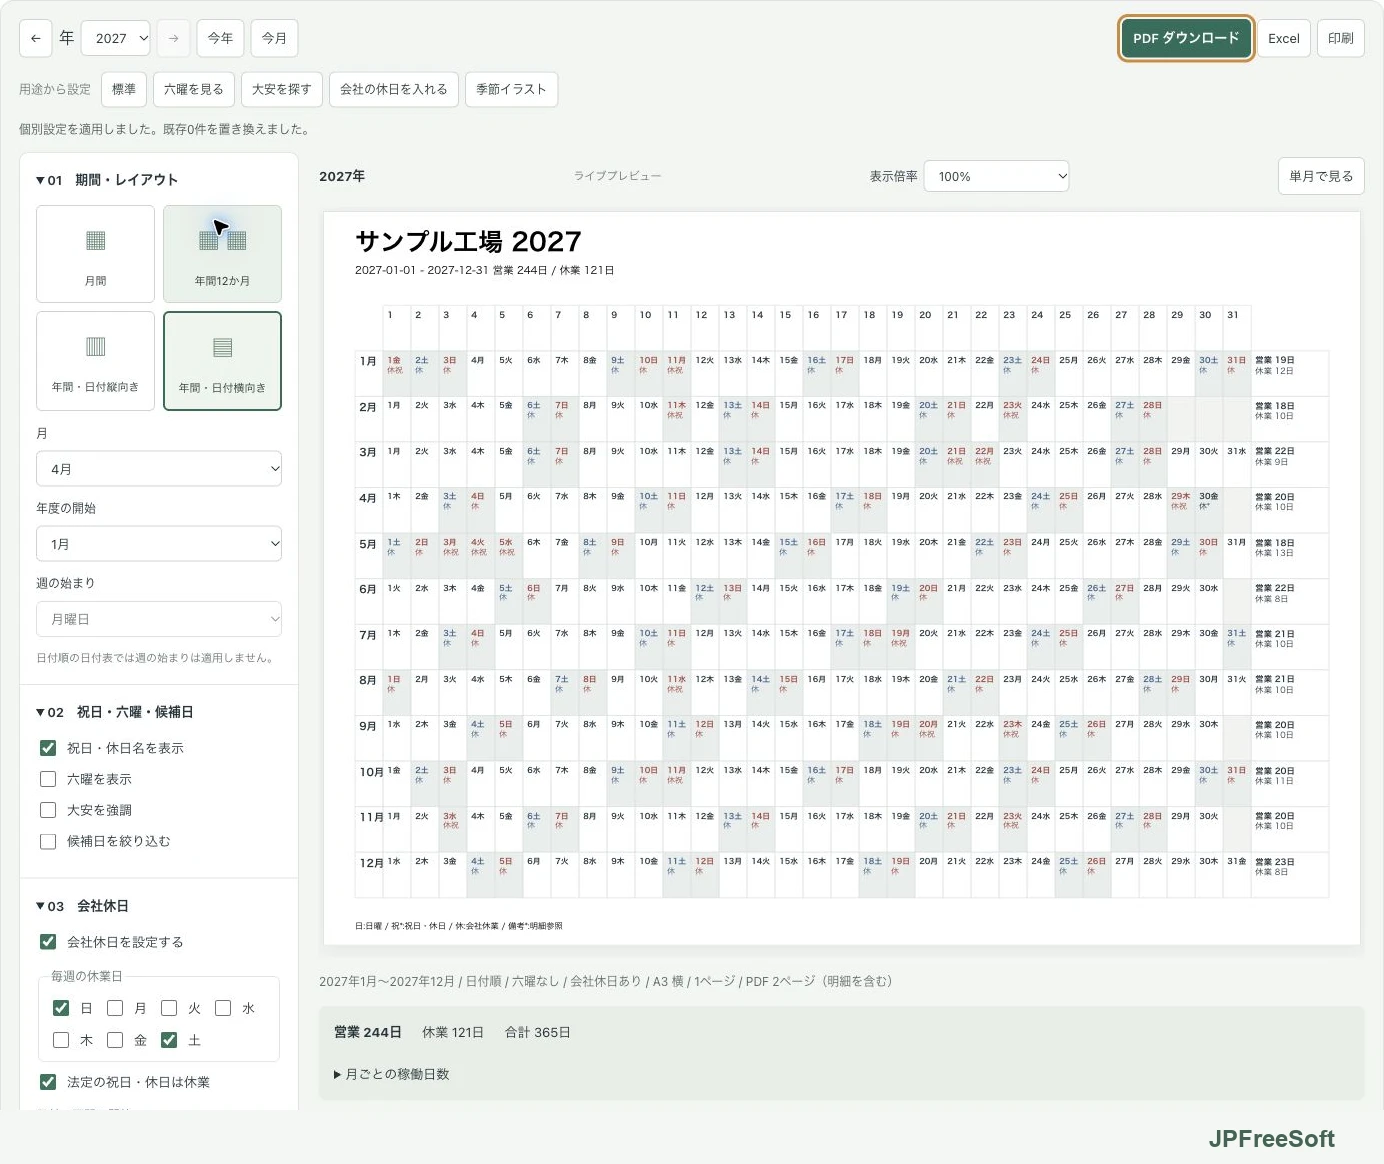Image resolution: width=1384 pixels, height=1164 pixels.
Task: Check 火 weekly holiday checkbox
Action: [x=169, y=1008]
